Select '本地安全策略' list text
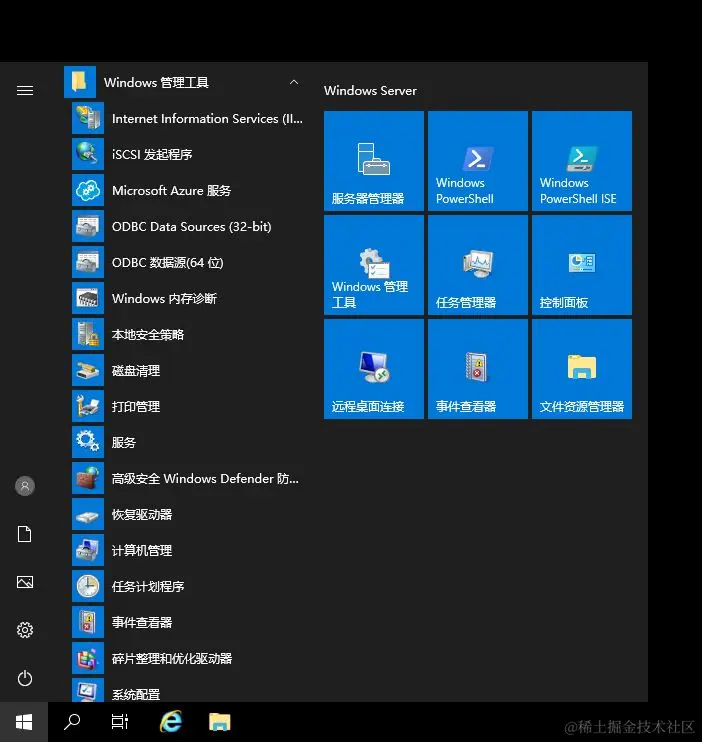This screenshot has width=702, height=742. click(x=148, y=334)
